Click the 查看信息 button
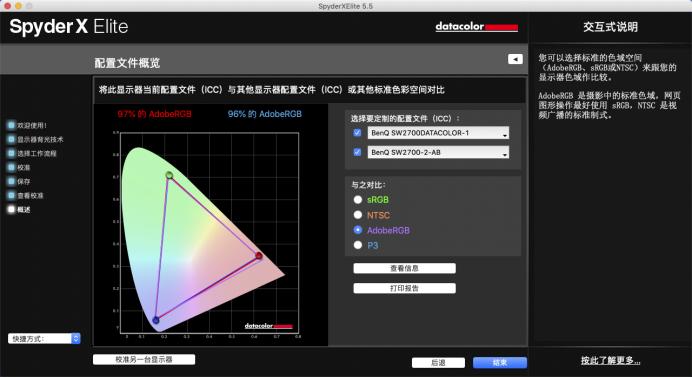Image resolution: width=692 pixels, height=378 pixels. (404, 268)
